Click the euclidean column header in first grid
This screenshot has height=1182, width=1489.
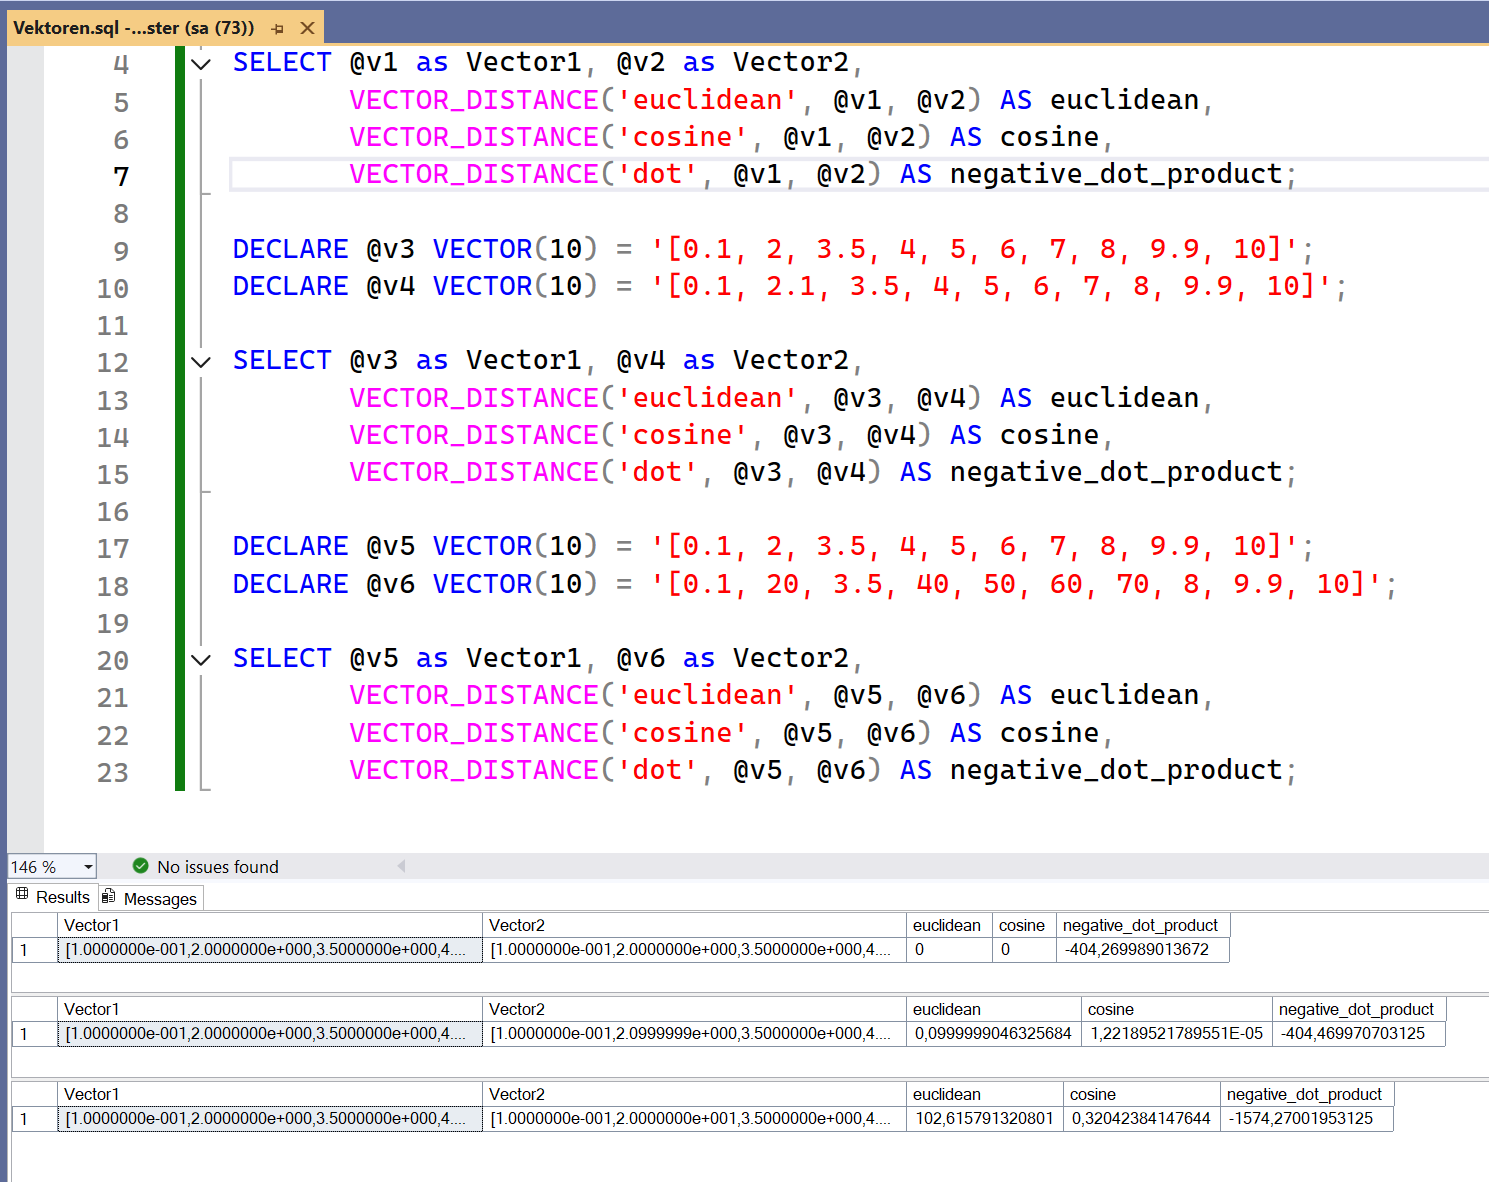coord(946,925)
